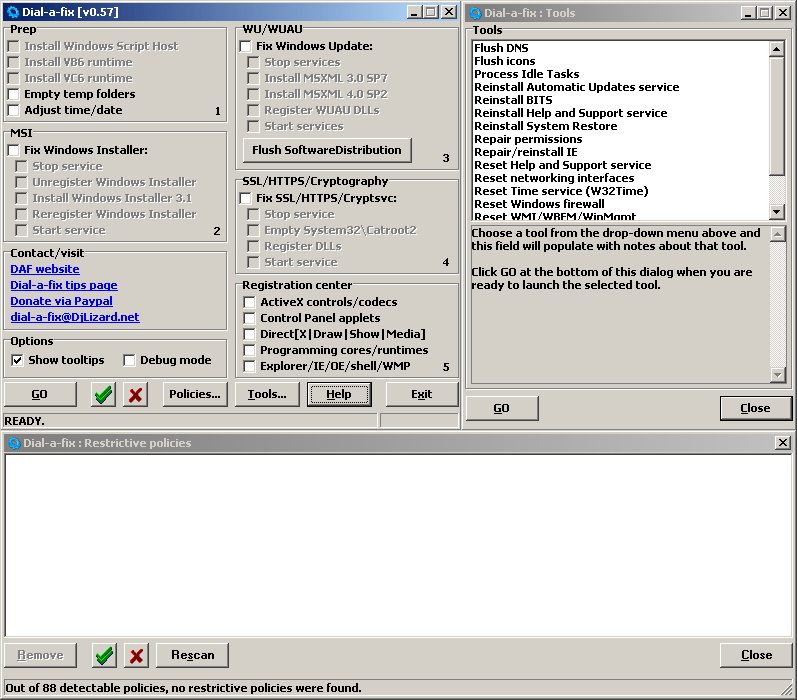Enable Programming cores/runtimes checkbox
The height and width of the screenshot is (700, 797).
(250, 350)
